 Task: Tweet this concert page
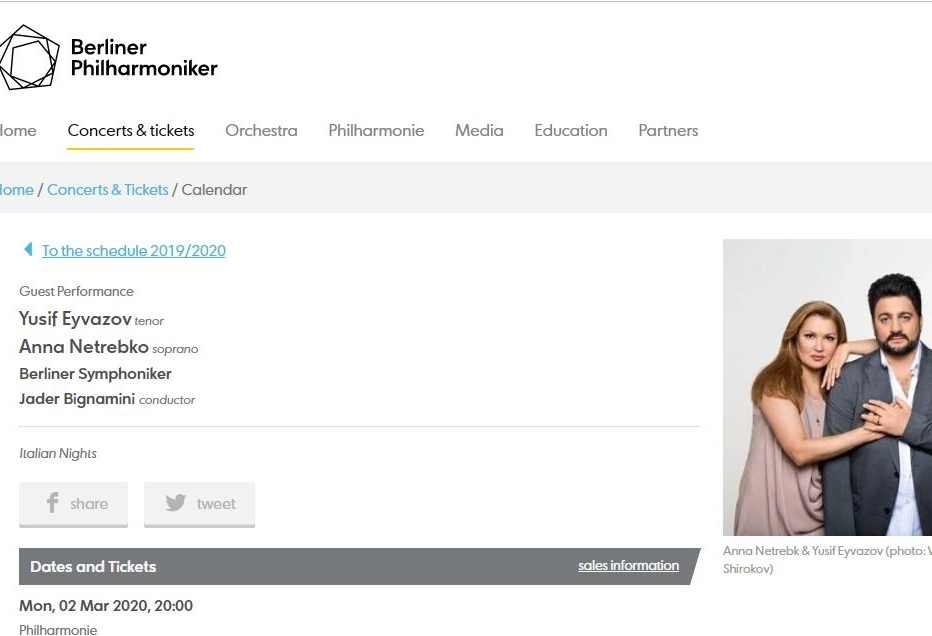[199, 504]
